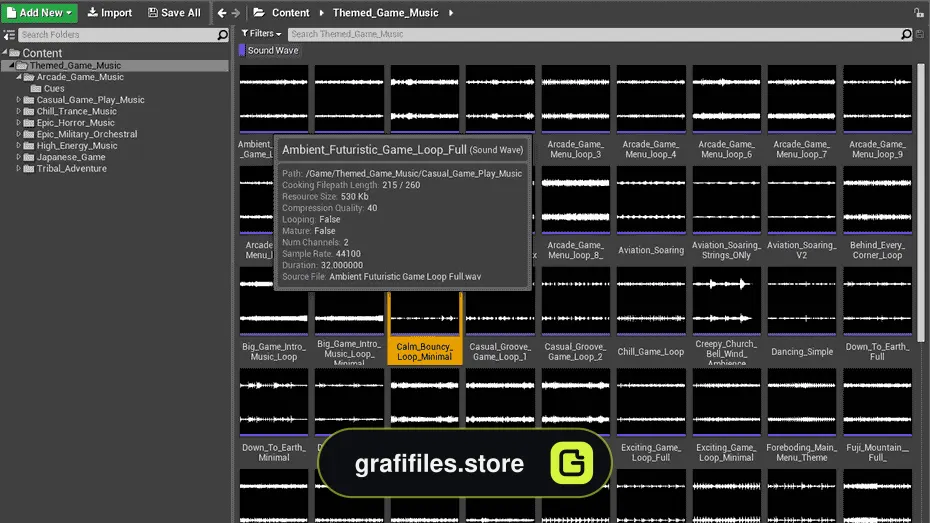Select Creepy_Church_Bell_Wind_Ambience asset
Image resolution: width=930 pixels, height=523 pixels.
[727, 315]
